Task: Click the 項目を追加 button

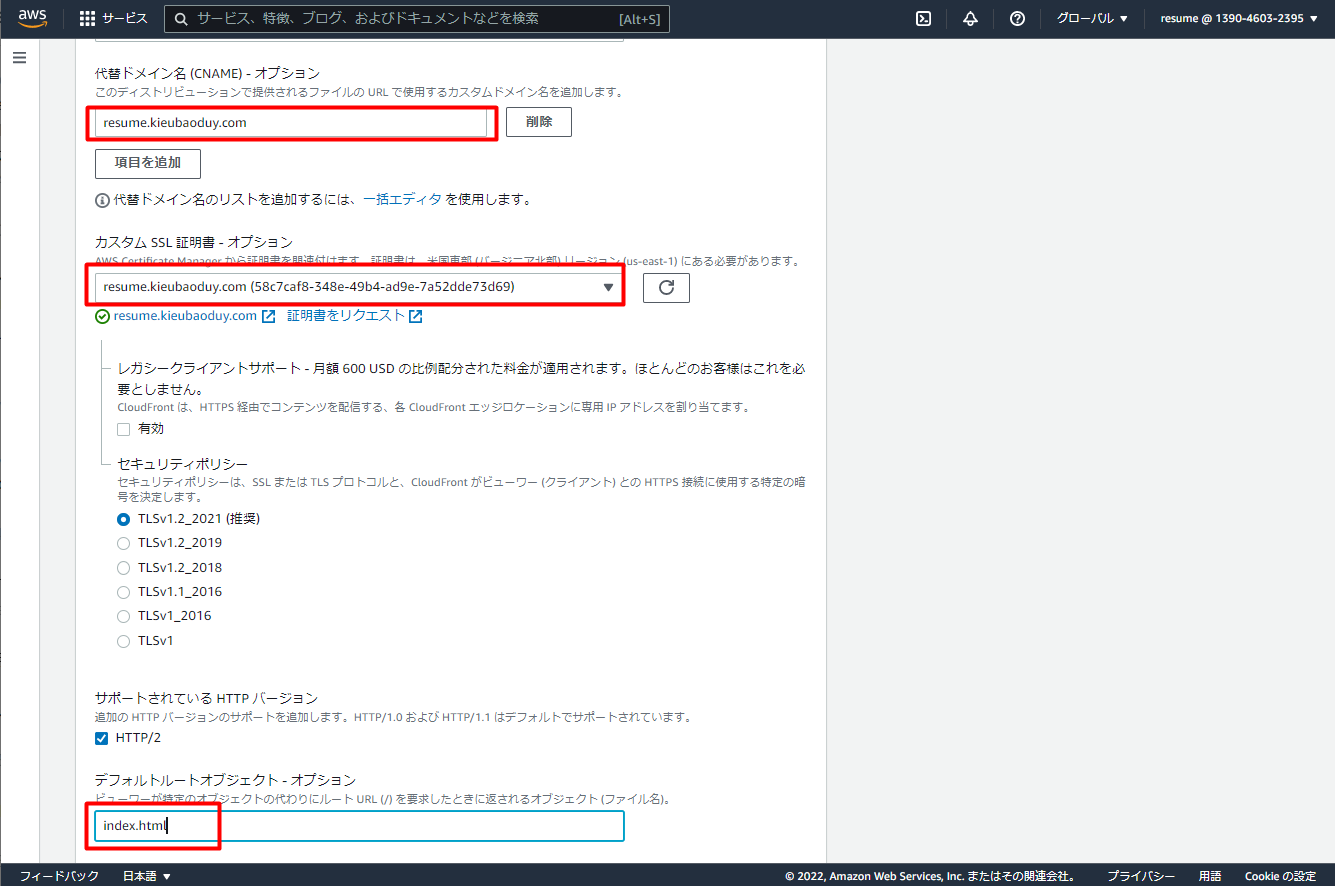Action: (x=148, y=163)
